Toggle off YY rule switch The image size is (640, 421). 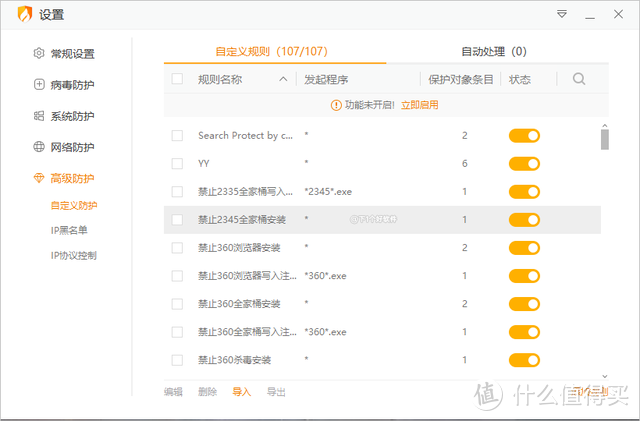point(524,164)
